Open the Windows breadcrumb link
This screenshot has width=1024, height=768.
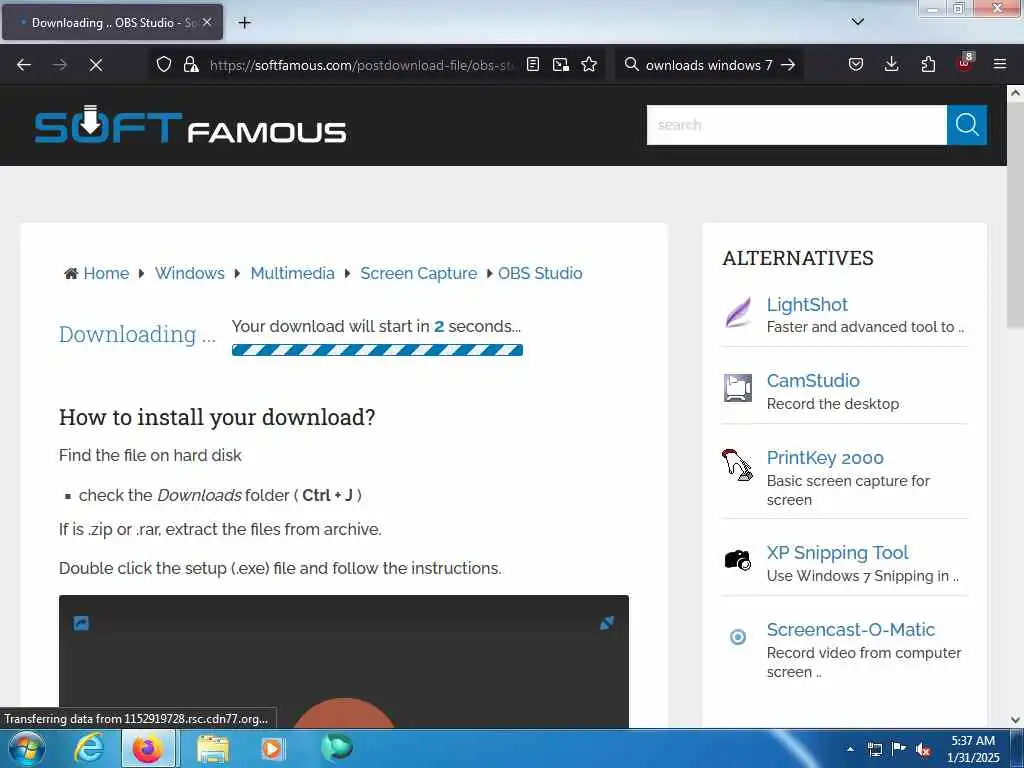pos(189,273)
